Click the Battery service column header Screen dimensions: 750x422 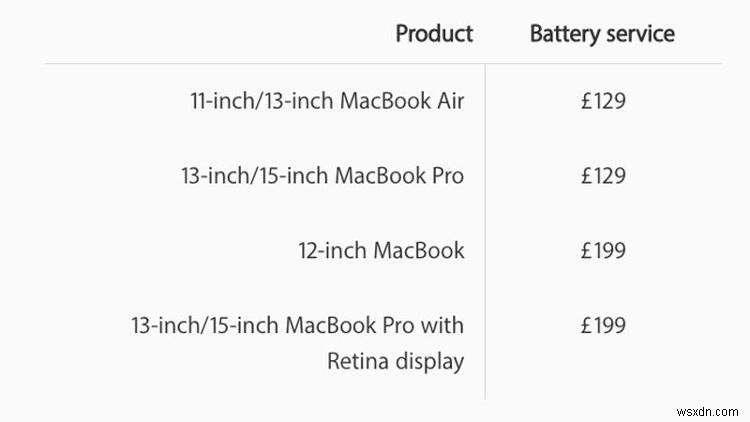(x=602, y=33)
